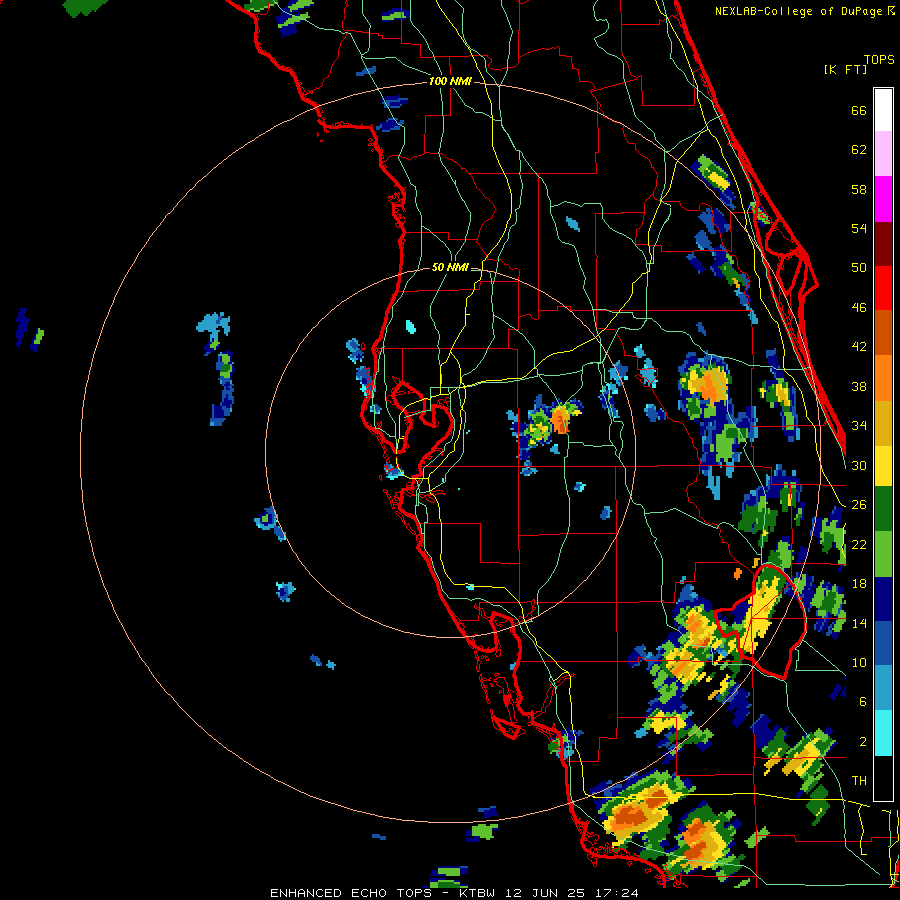The height and width of the screenshot is (900, 900).
Task: Click the 54 value on the legend
Action: [x=859, y=228]
